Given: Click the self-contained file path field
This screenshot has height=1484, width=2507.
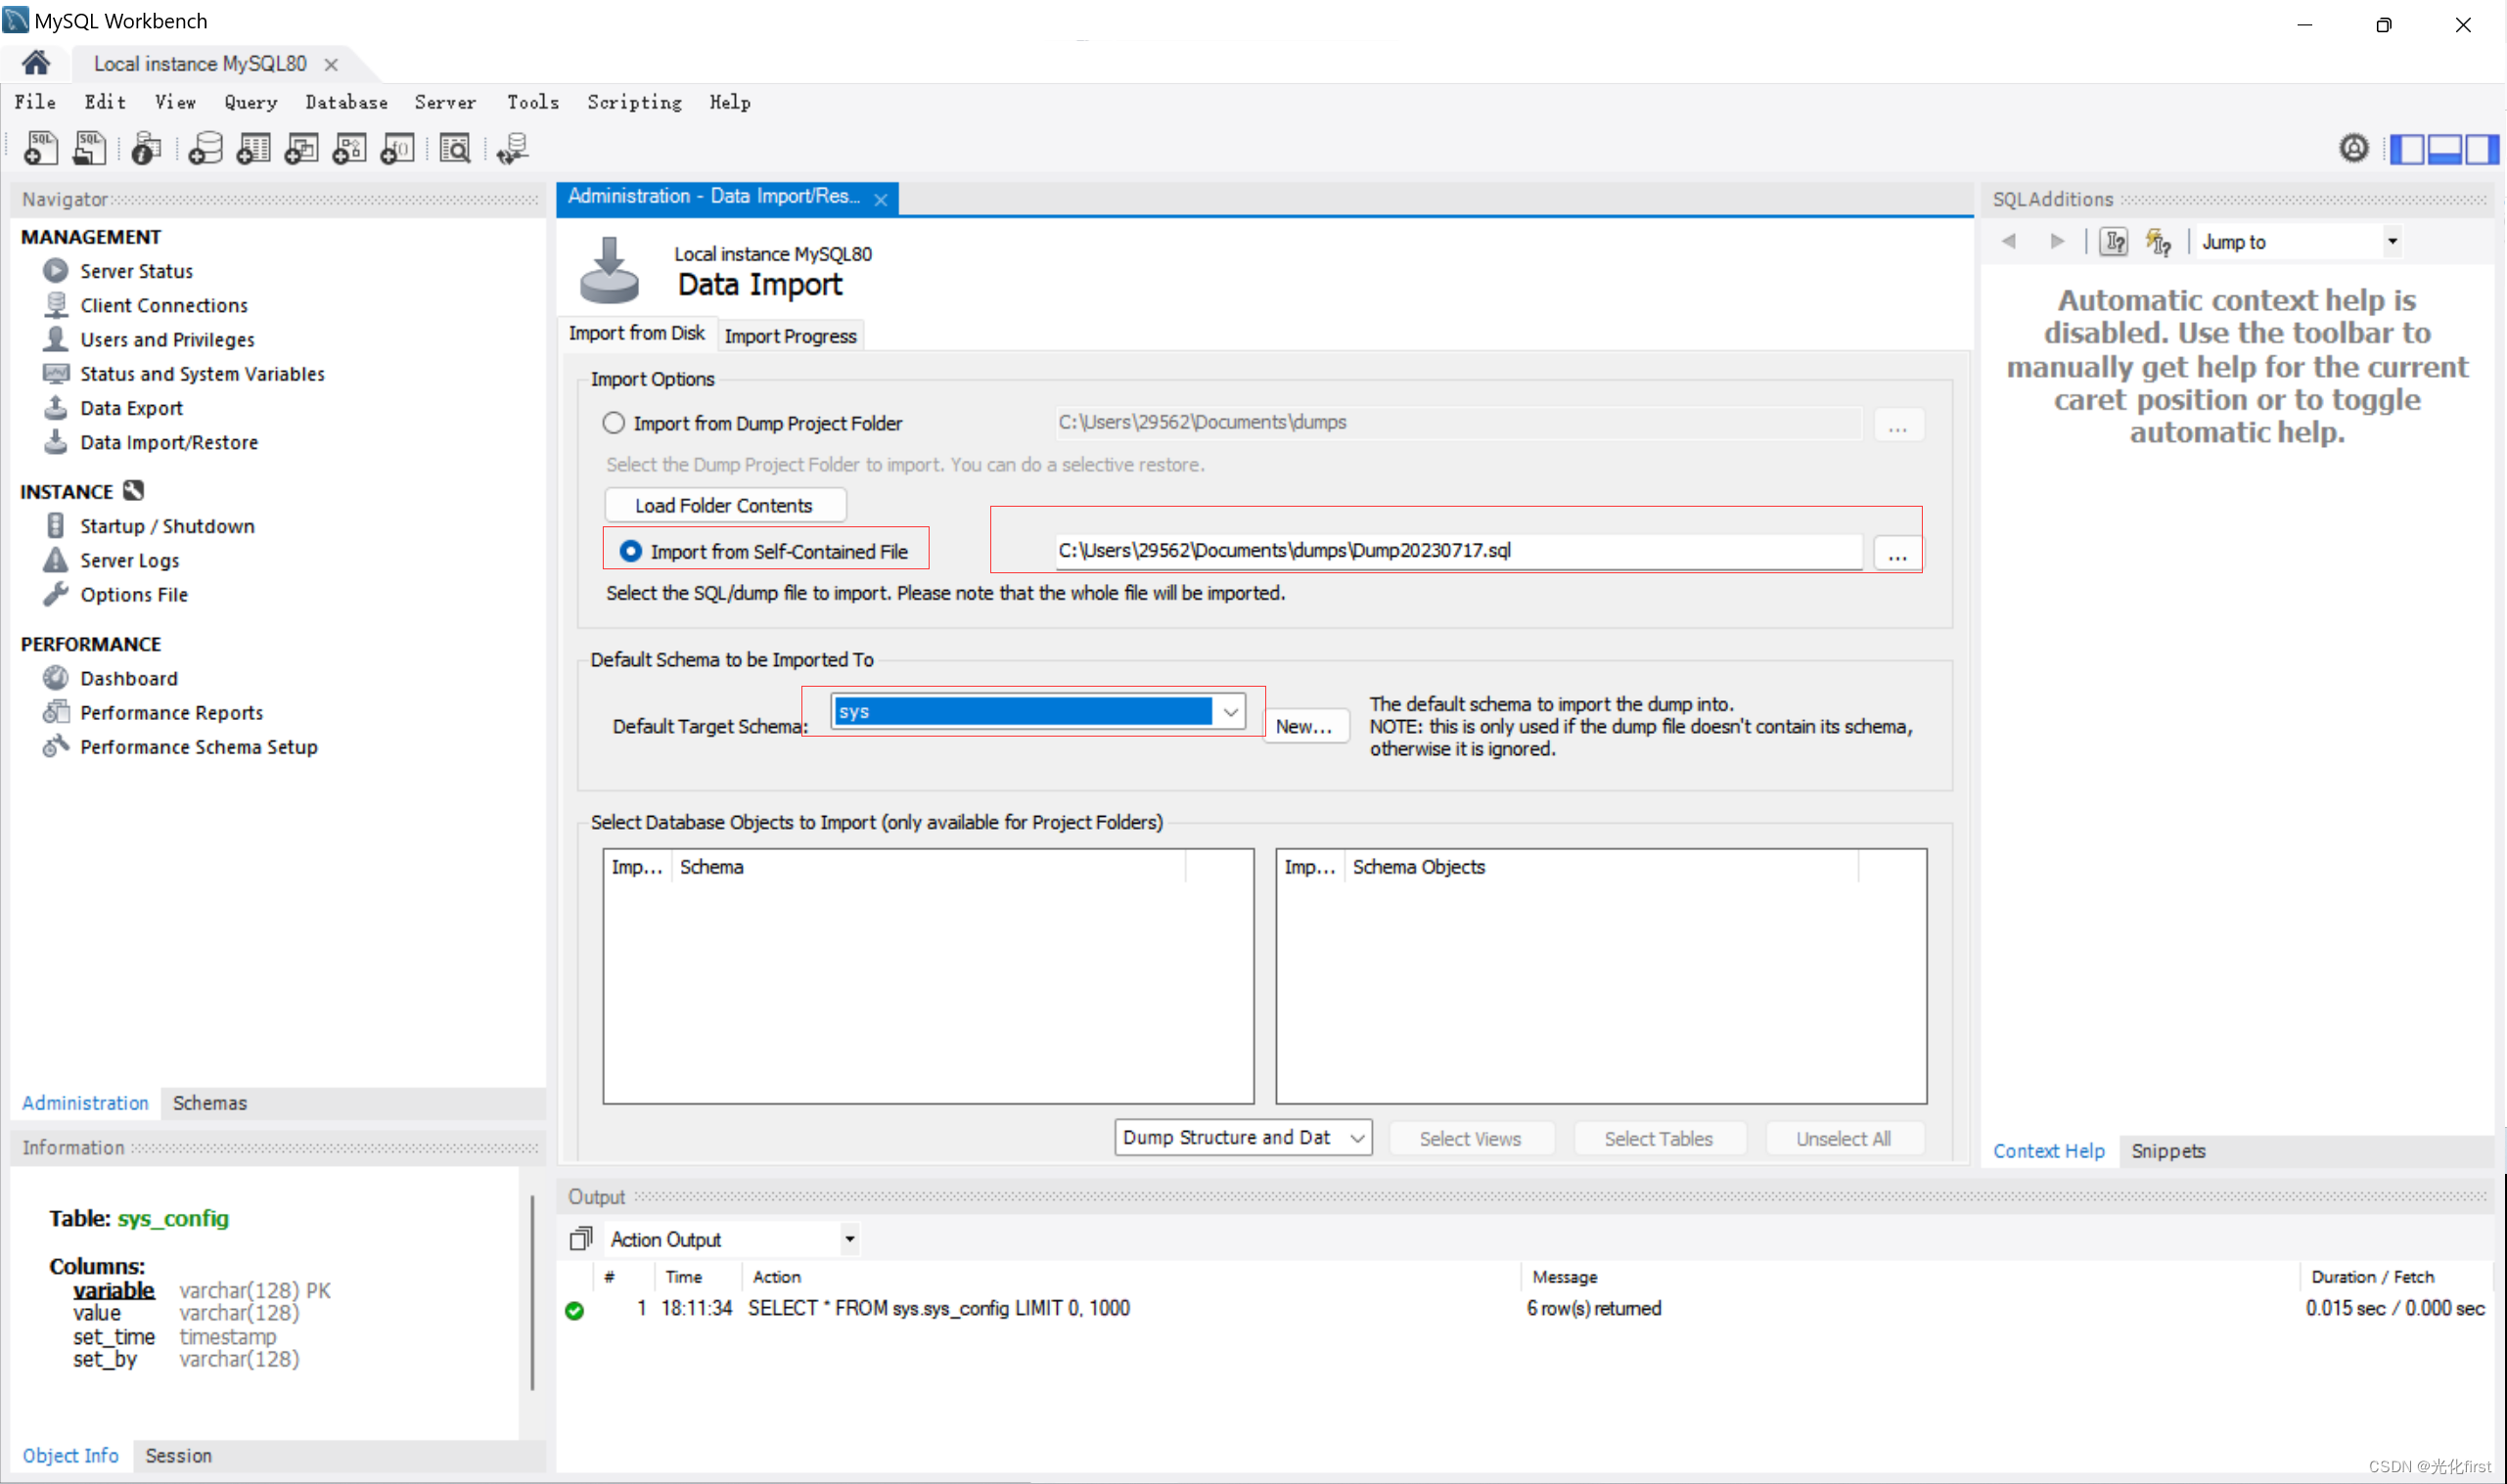Looking at the screenshot, I should point(1456,550).
